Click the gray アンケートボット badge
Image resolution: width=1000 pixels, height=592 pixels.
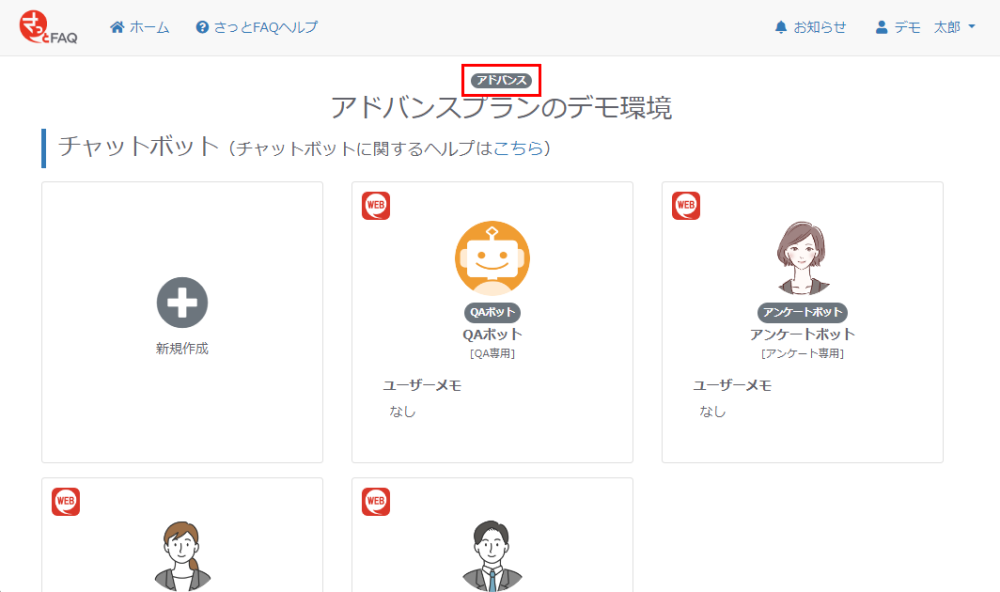click(x=802, y=312)
